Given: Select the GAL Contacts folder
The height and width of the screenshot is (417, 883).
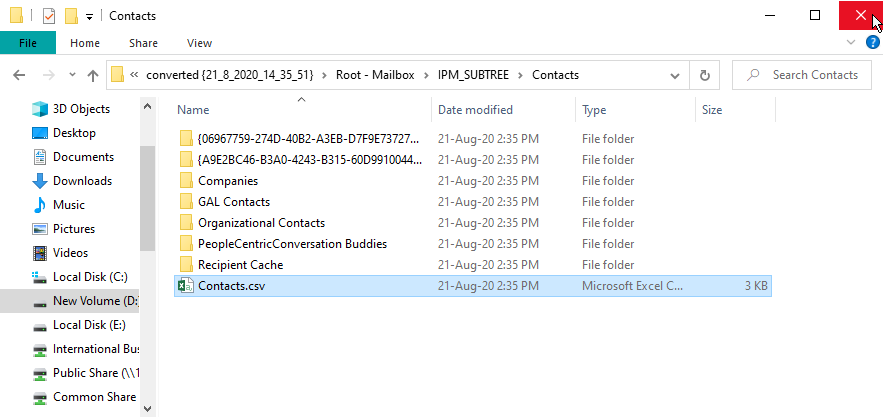Looking at the screenshot, I should [x=234, y=202].
